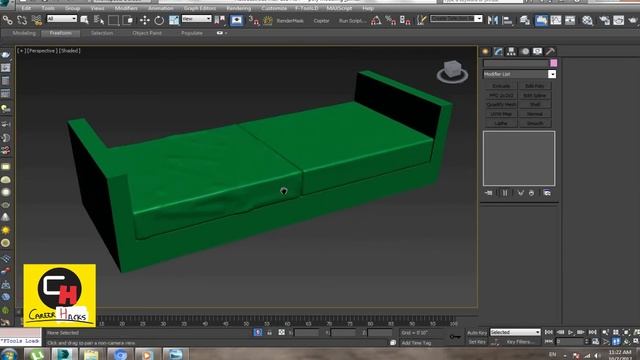This screenshot has width=640, height=360.
Task: Click the Shell modifier button
Action: pyautogui.click(x=535, y=104)
